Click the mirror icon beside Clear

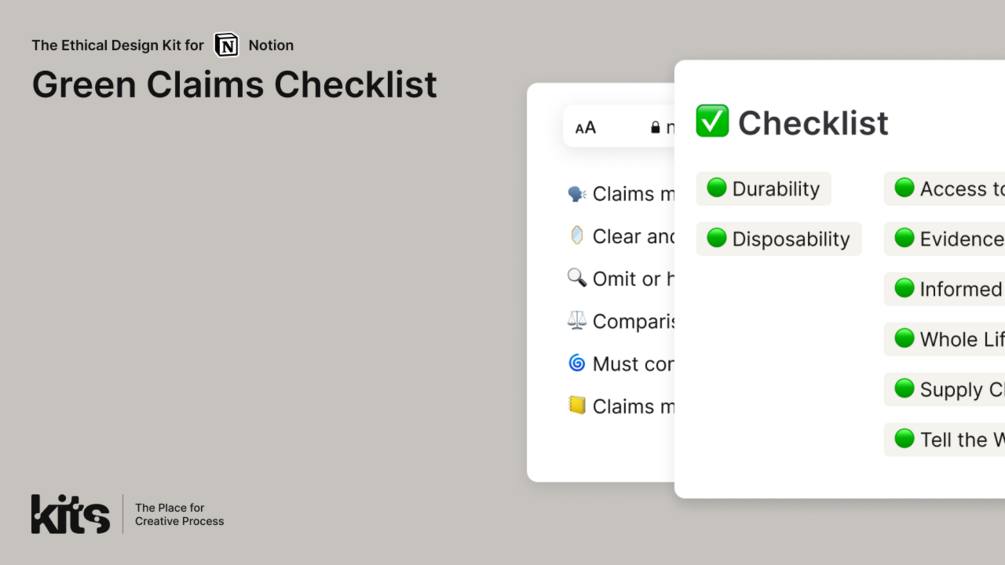577,236
